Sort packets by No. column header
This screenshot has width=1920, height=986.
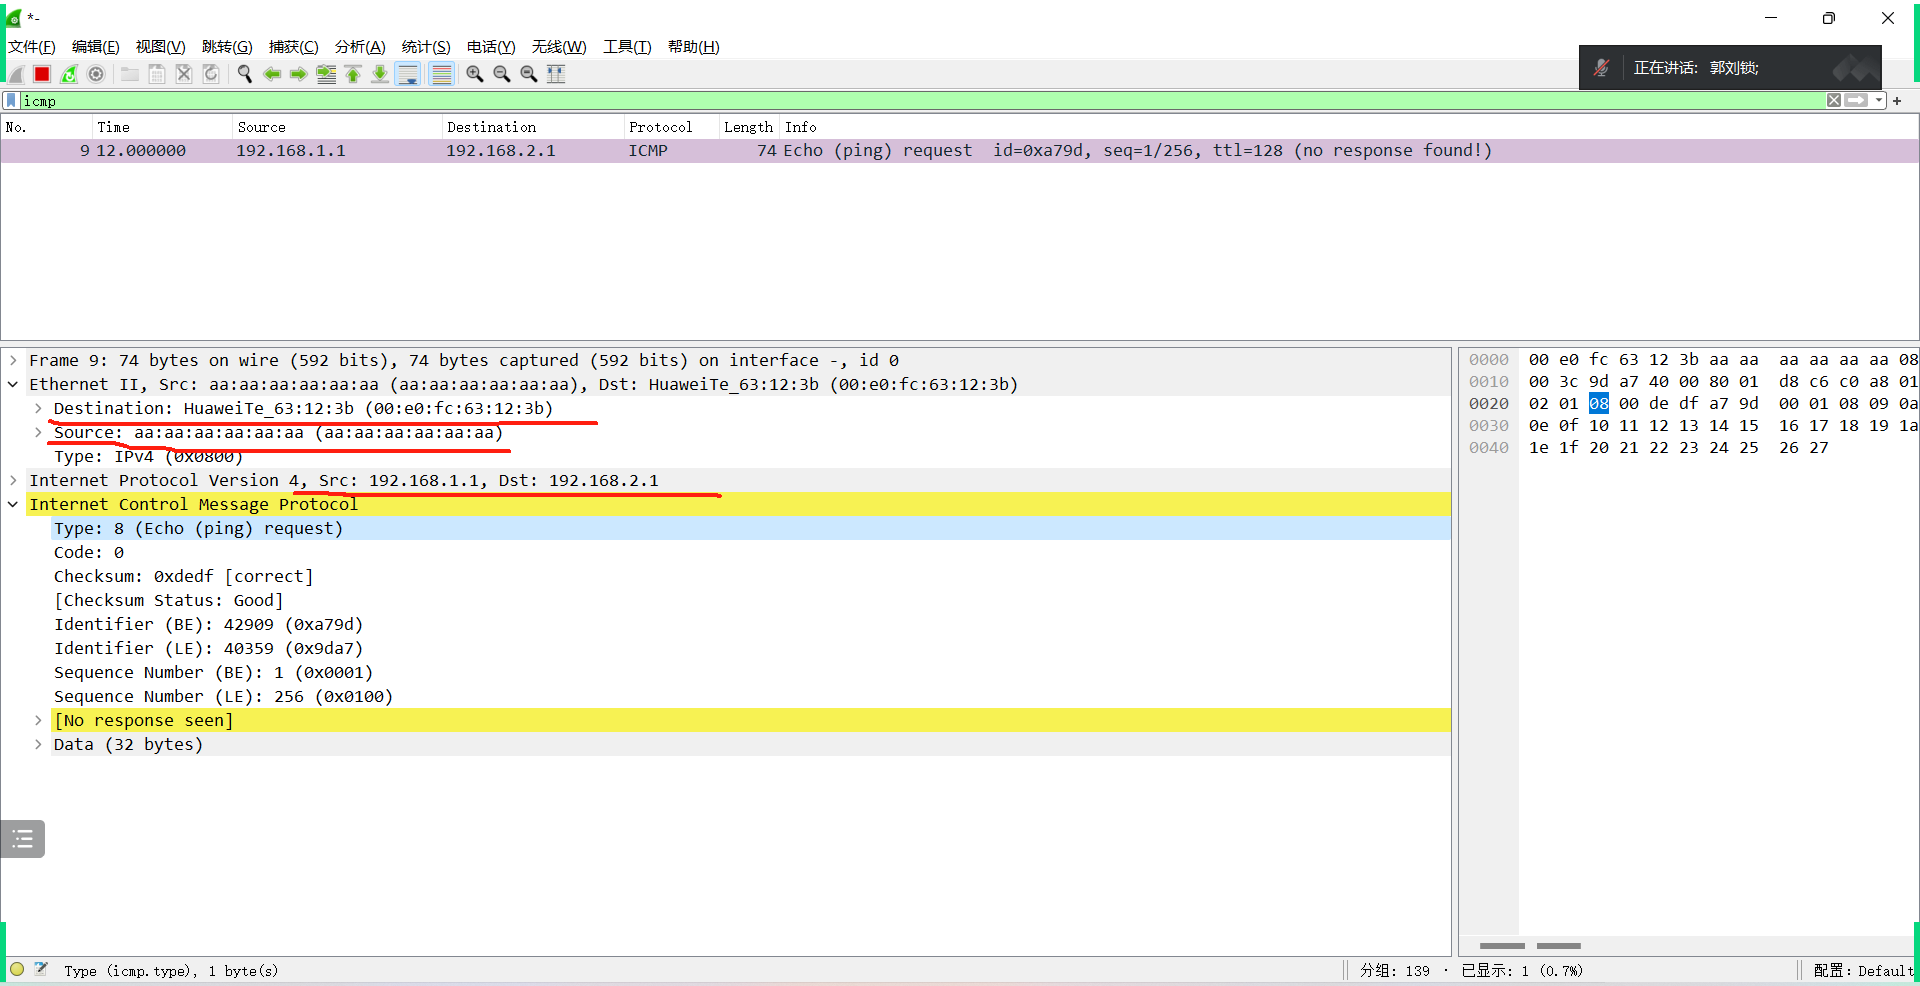46,127
